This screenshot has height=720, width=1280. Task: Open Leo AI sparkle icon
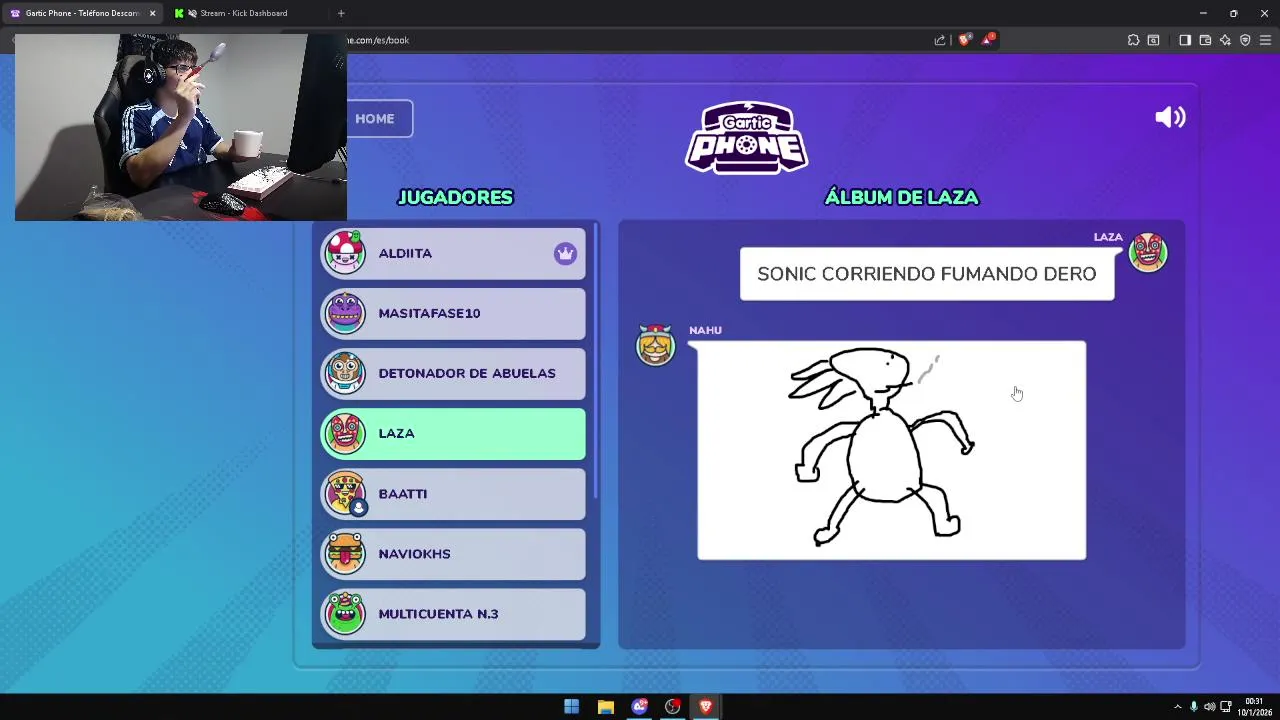pyautogui.click(x=1225, y=40)
